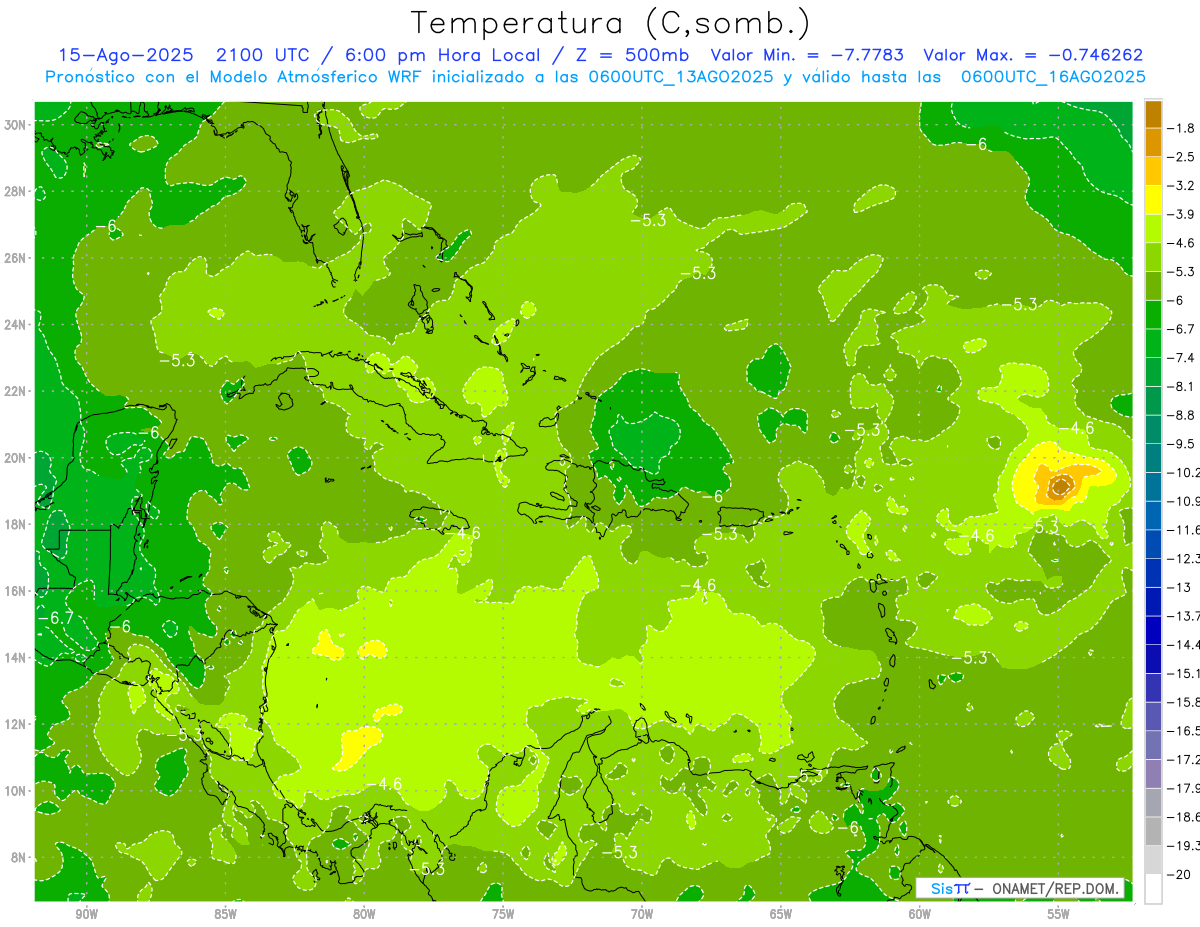Screen dimensions: 1200x927
Task: Click the '-9.5' colorbar value label
Action: (1182, 443)
